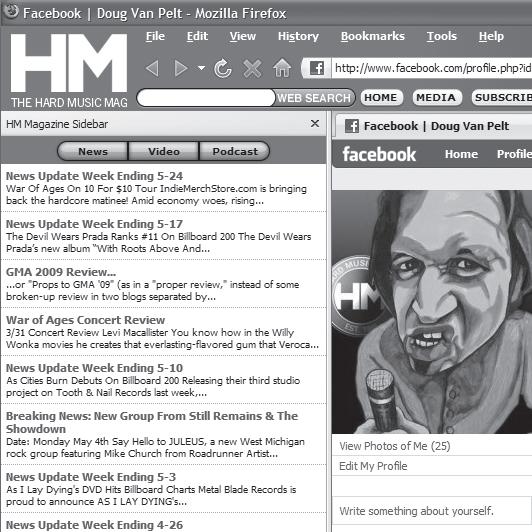Click the Props to GMA '09 summary text
Viewport: 532px width, 532px height.
pos(153,290)
